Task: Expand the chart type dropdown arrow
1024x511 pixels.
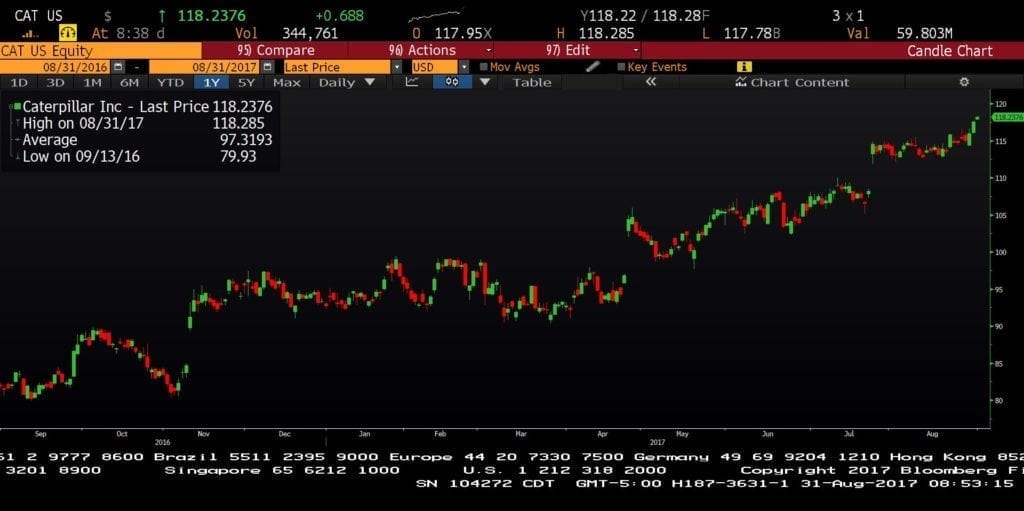Action: (485, 82)
